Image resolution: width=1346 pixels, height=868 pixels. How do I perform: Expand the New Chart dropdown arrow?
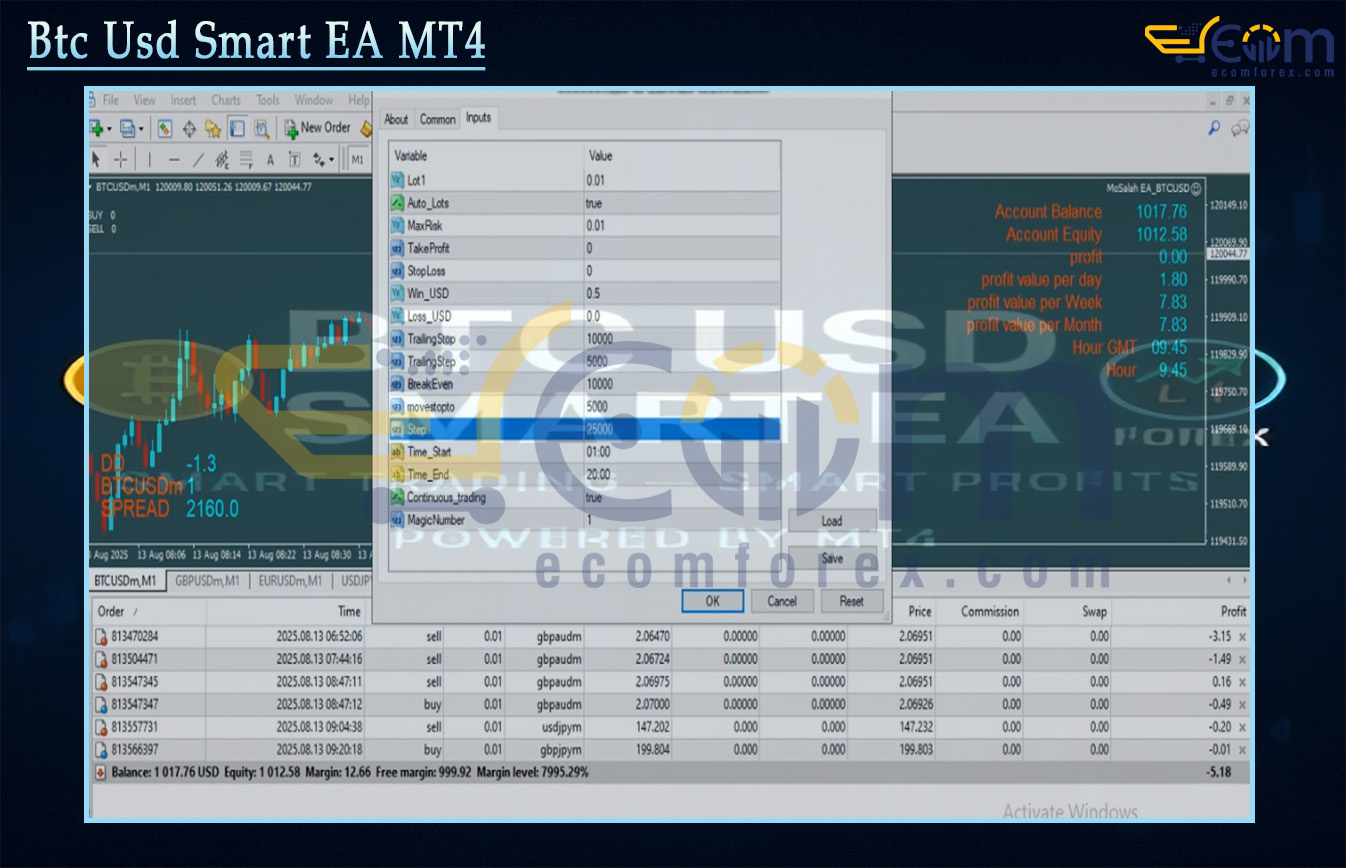pos(109,128)
